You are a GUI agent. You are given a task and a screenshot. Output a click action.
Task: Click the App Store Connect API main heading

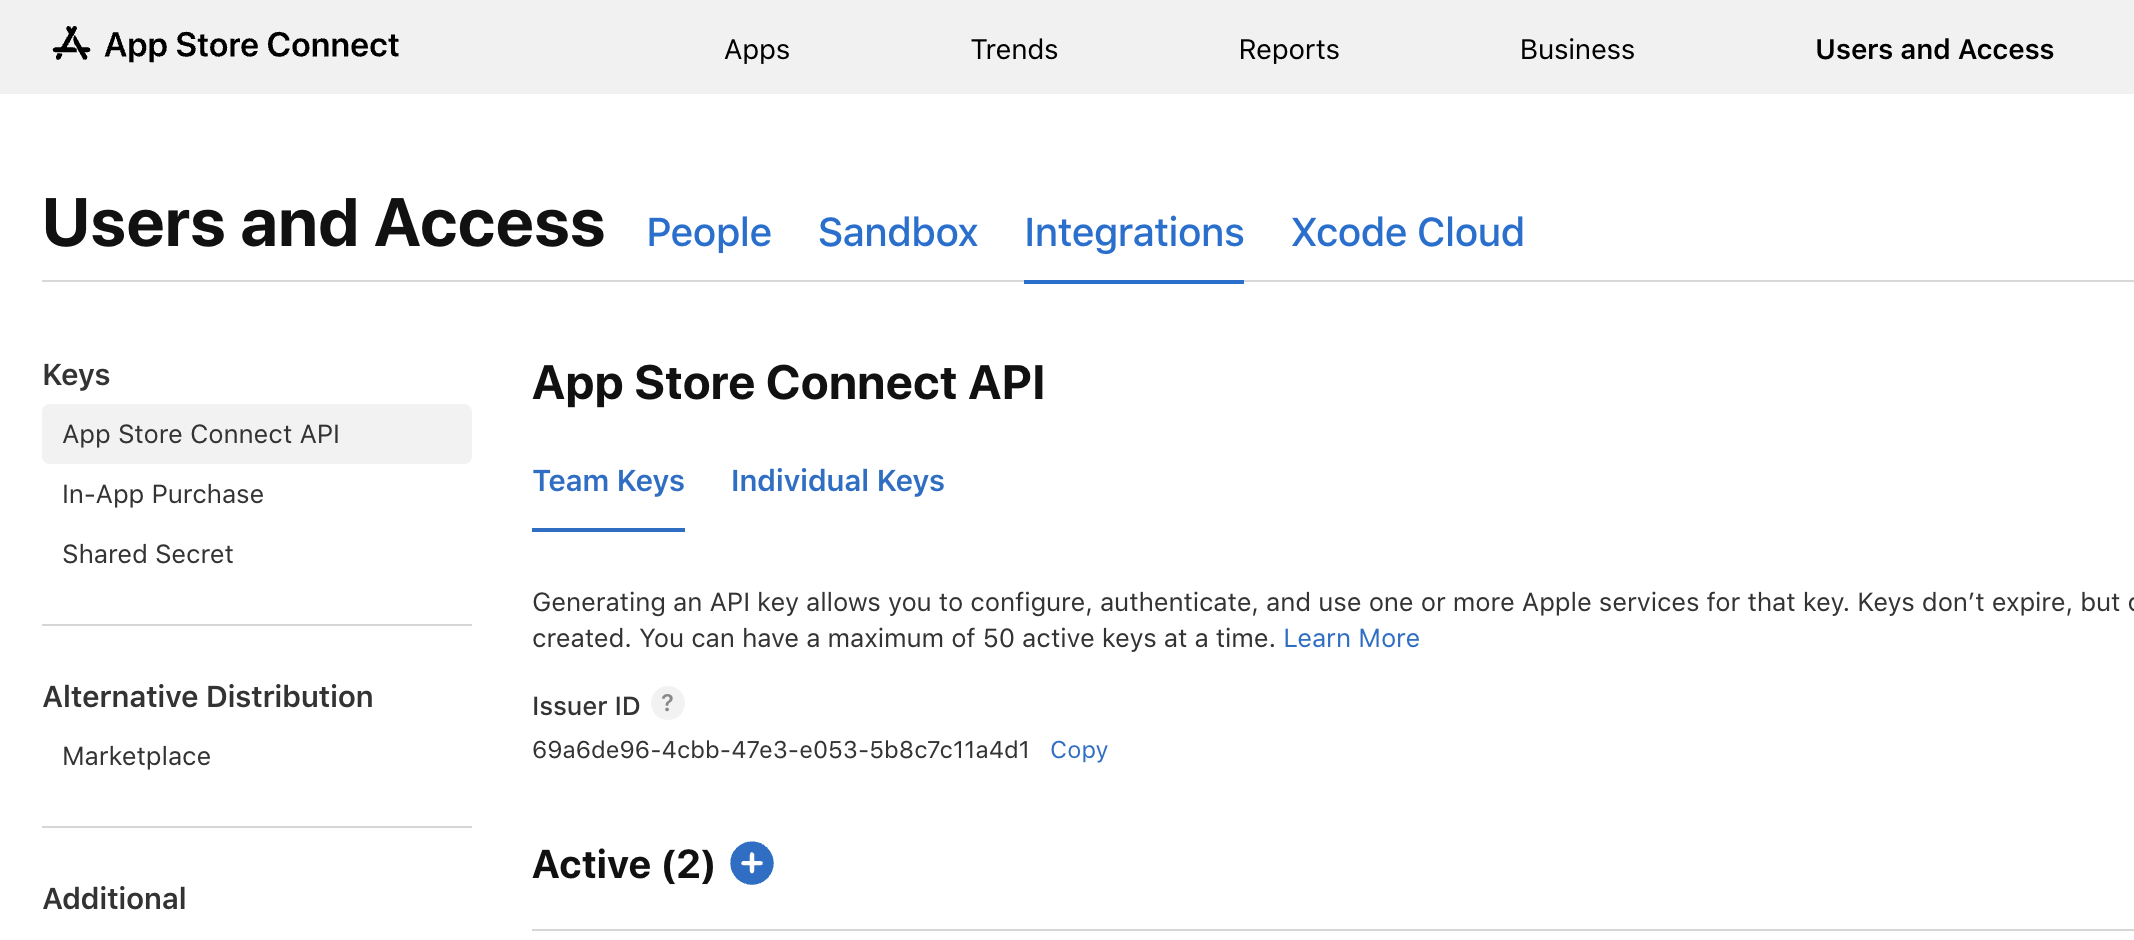pyautogui.click(x=788, y=383)
